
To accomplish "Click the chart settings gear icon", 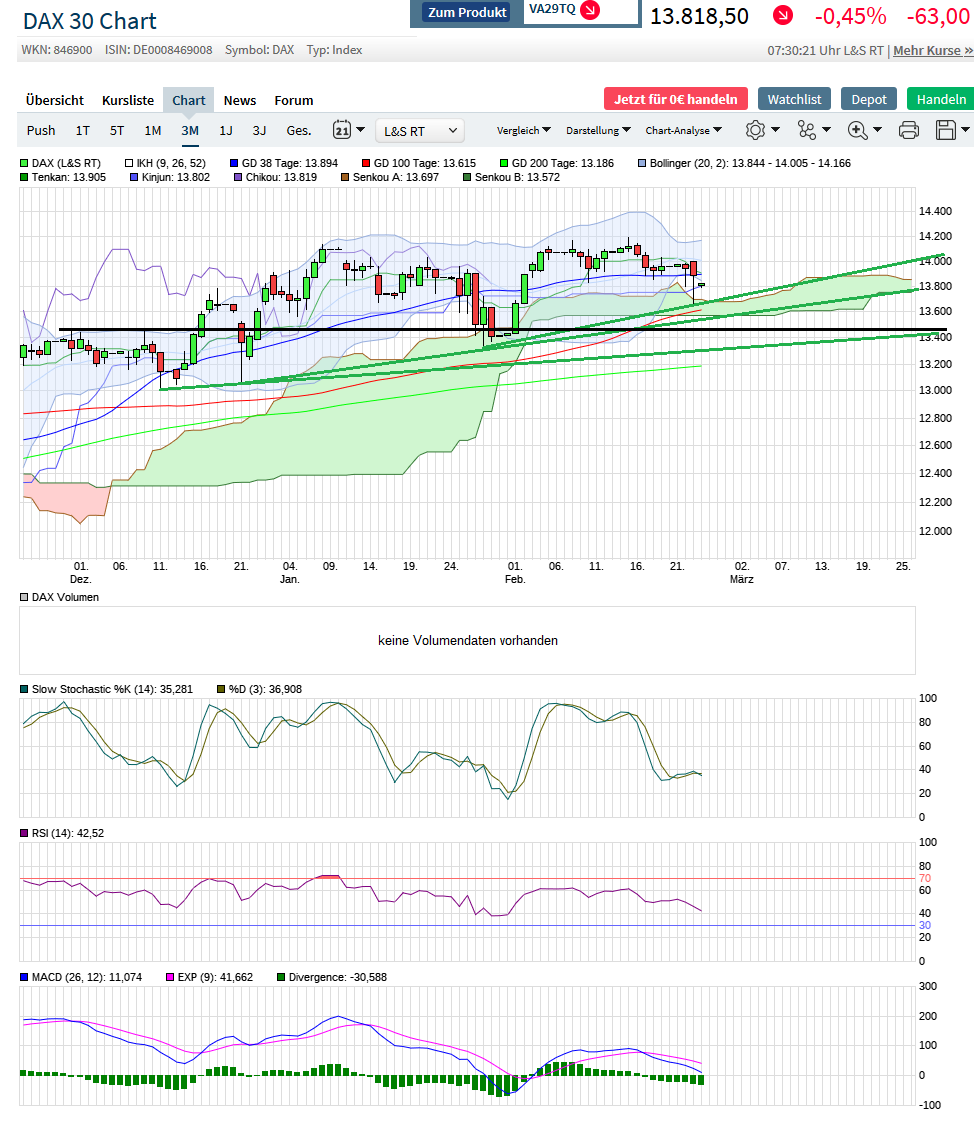I will 755,130.
